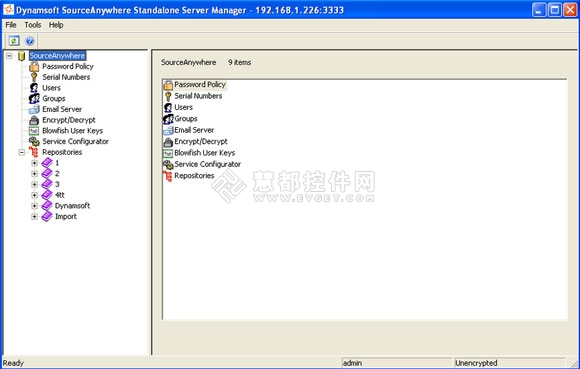Open the File menu
This screenshot has width=580, height=369.
tap(11, 25)
